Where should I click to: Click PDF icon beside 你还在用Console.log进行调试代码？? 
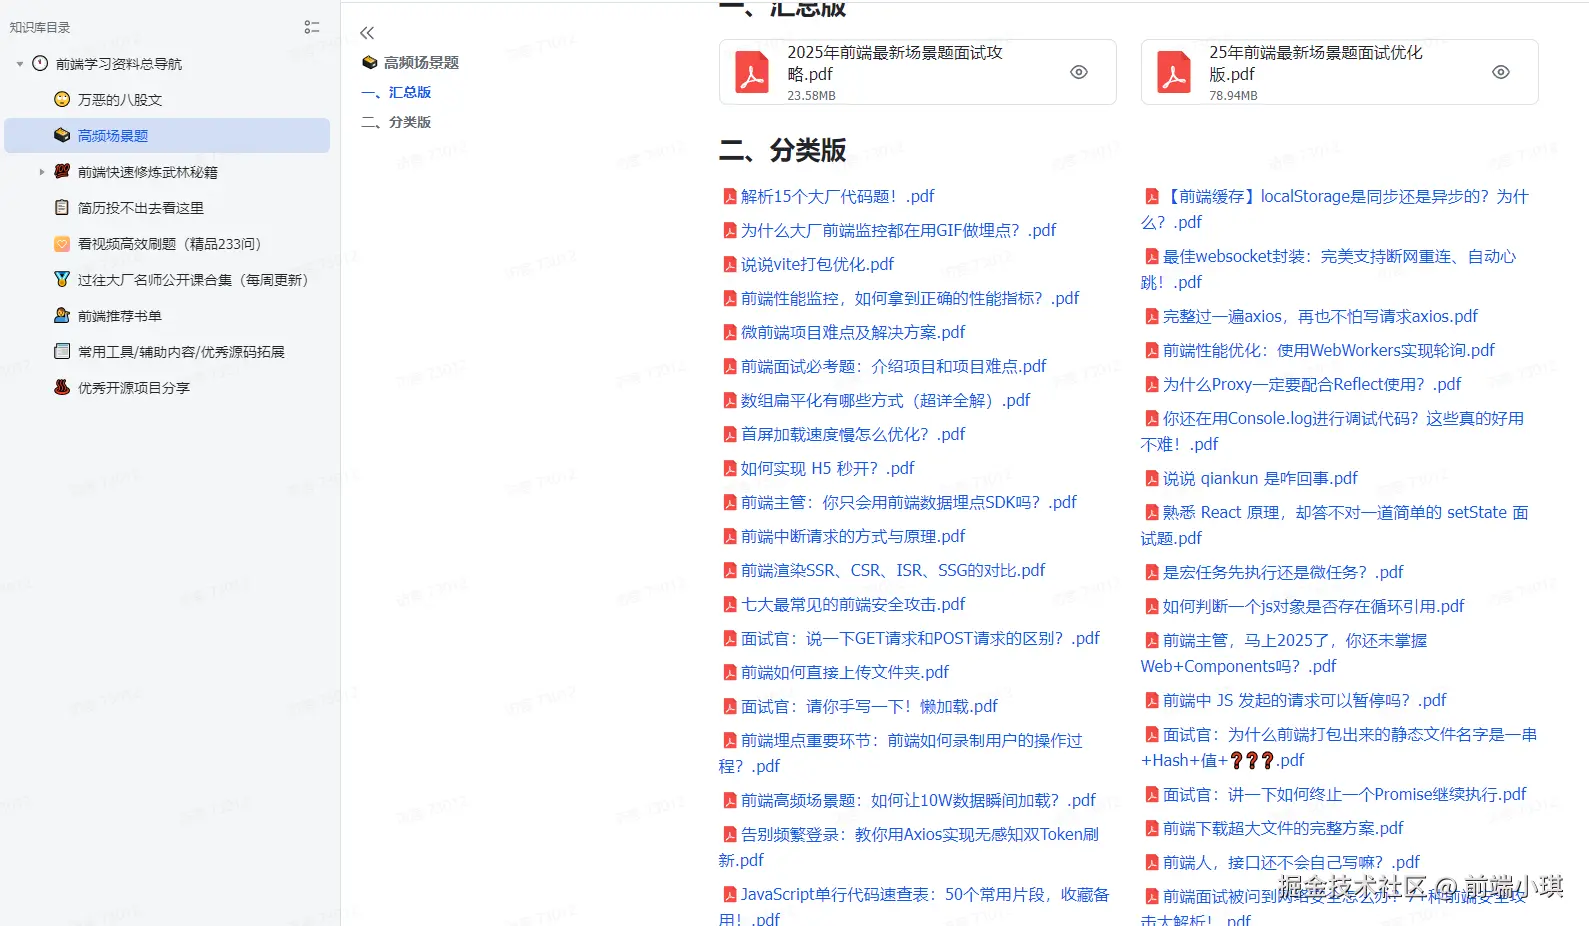click(1152, 418)
